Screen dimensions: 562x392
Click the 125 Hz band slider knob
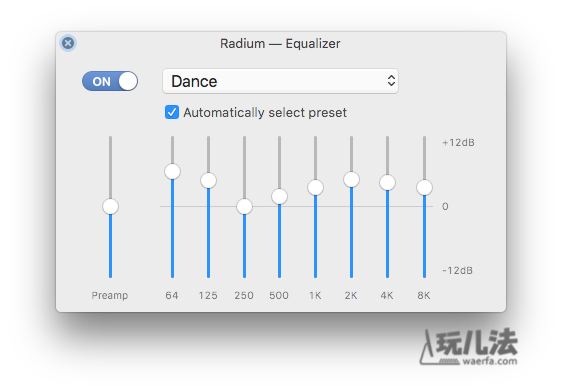(208, 180)
